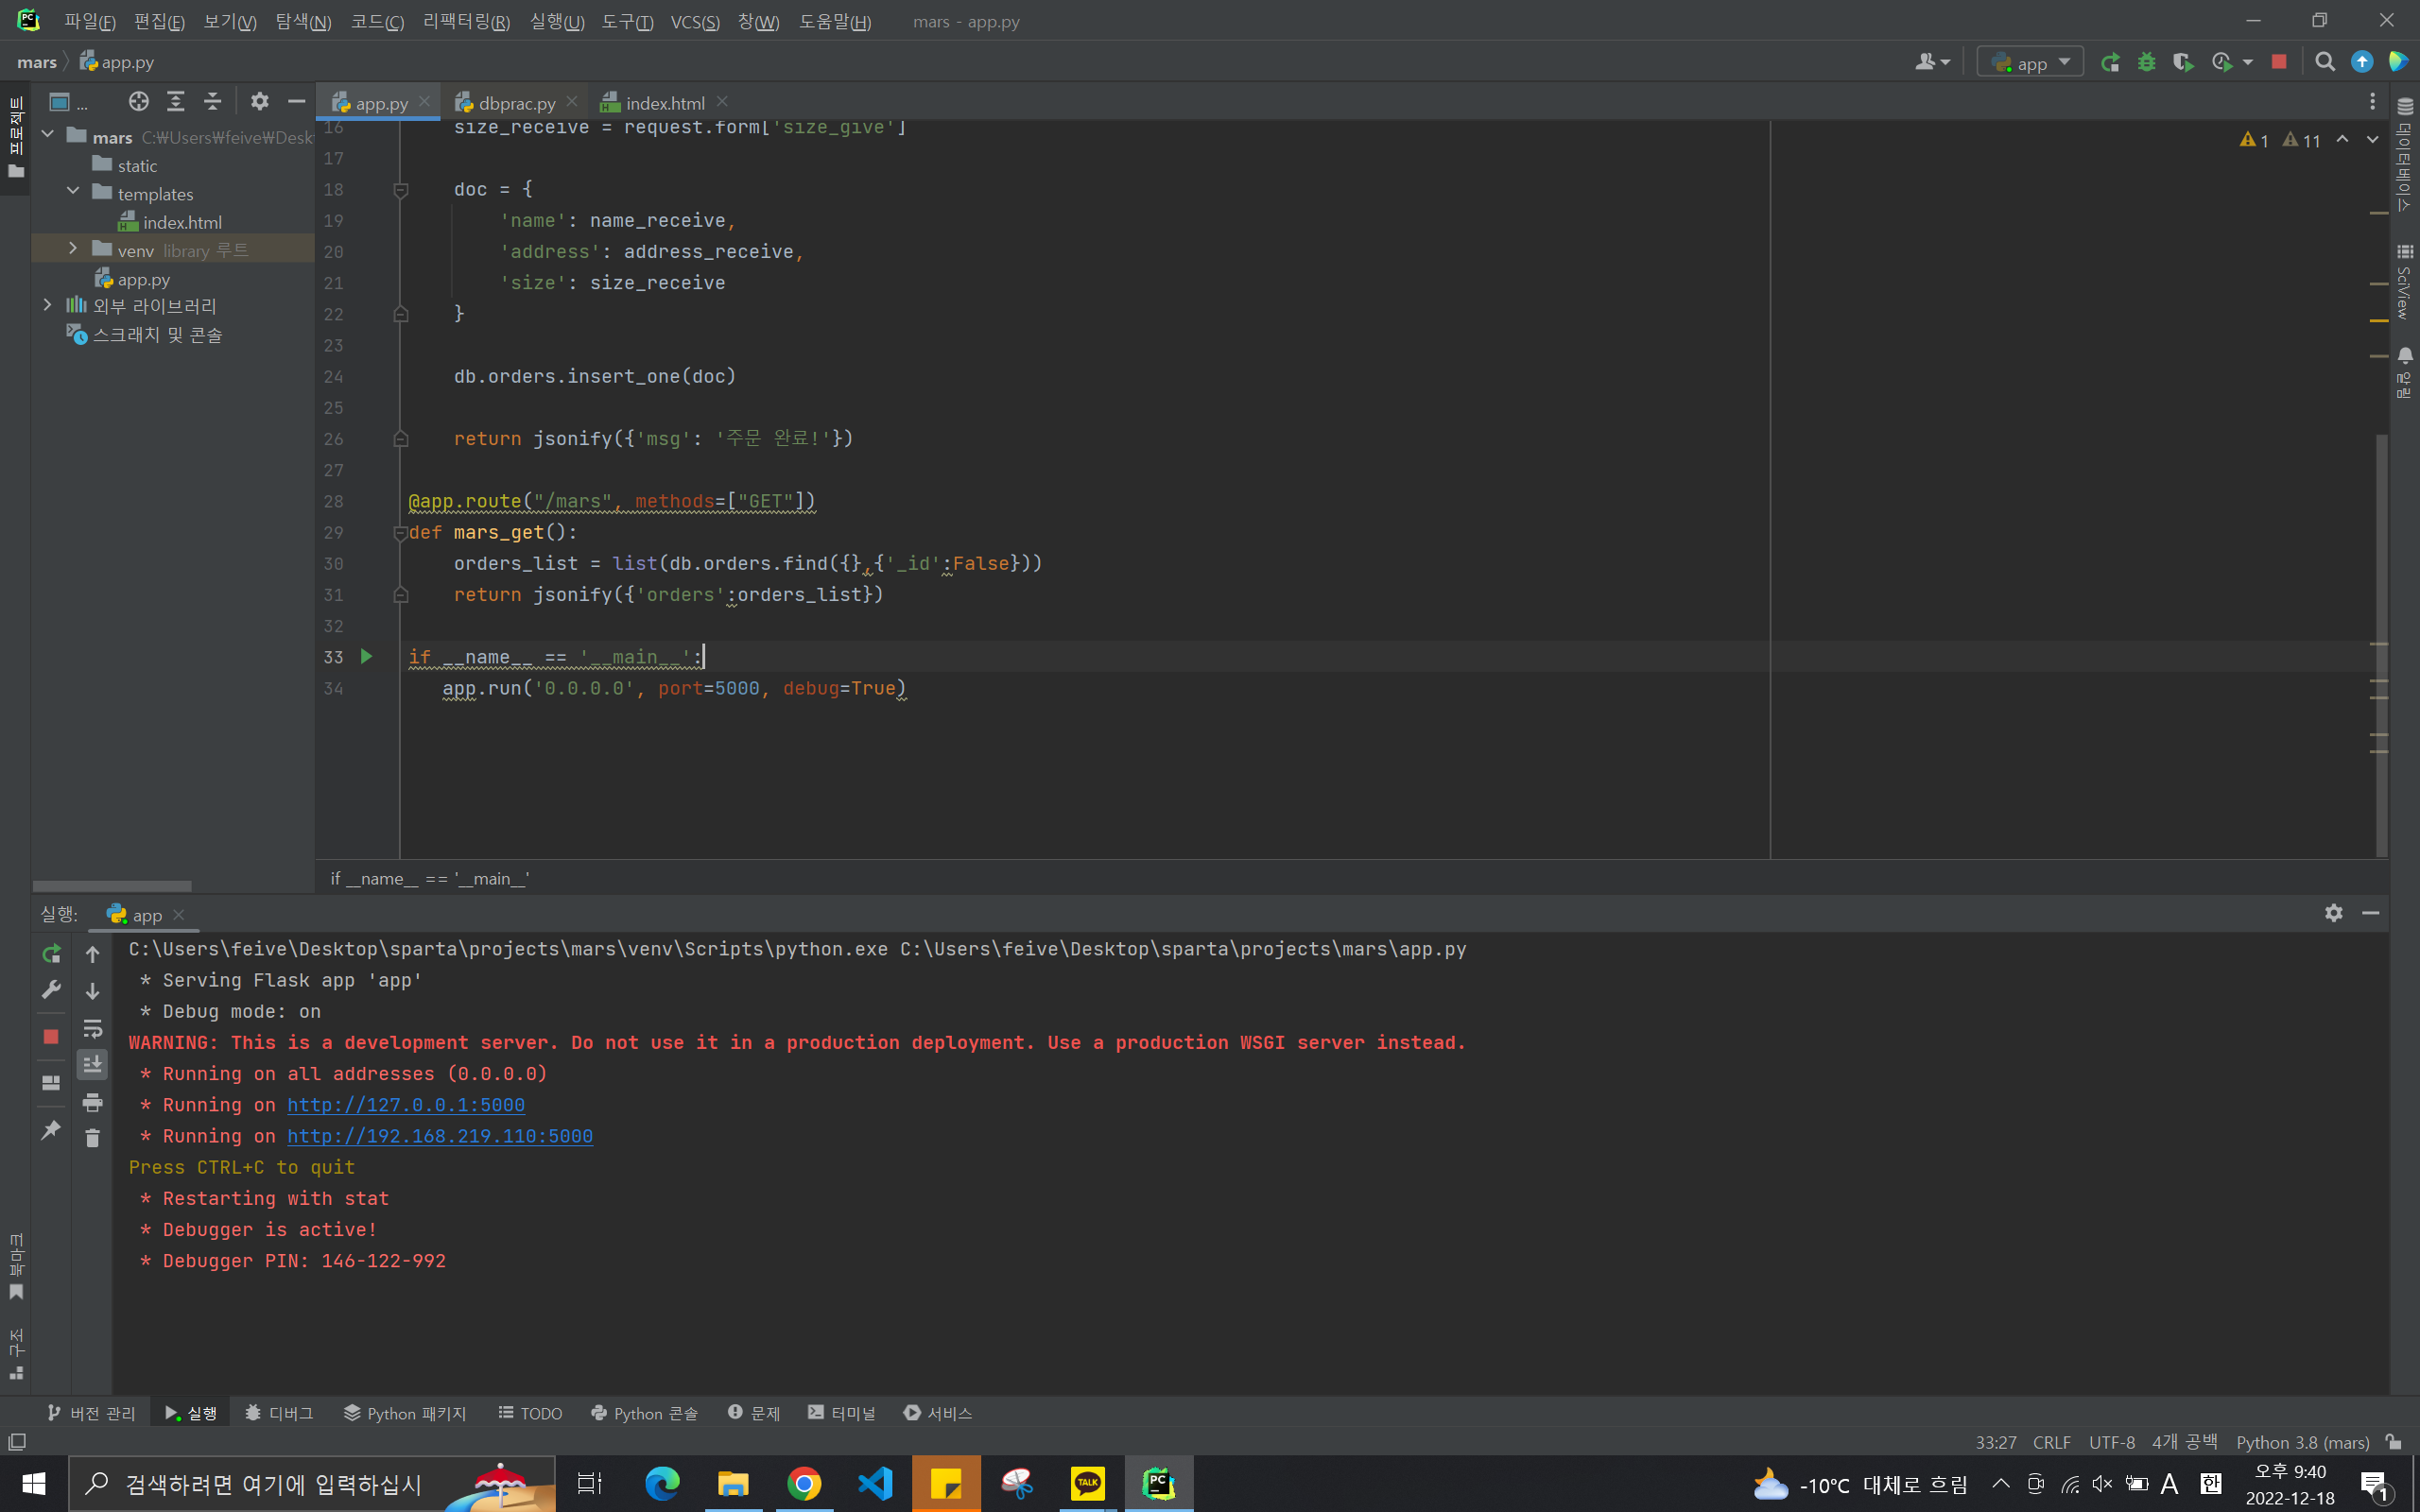Expand the venv folder

(x=73, y=249)
